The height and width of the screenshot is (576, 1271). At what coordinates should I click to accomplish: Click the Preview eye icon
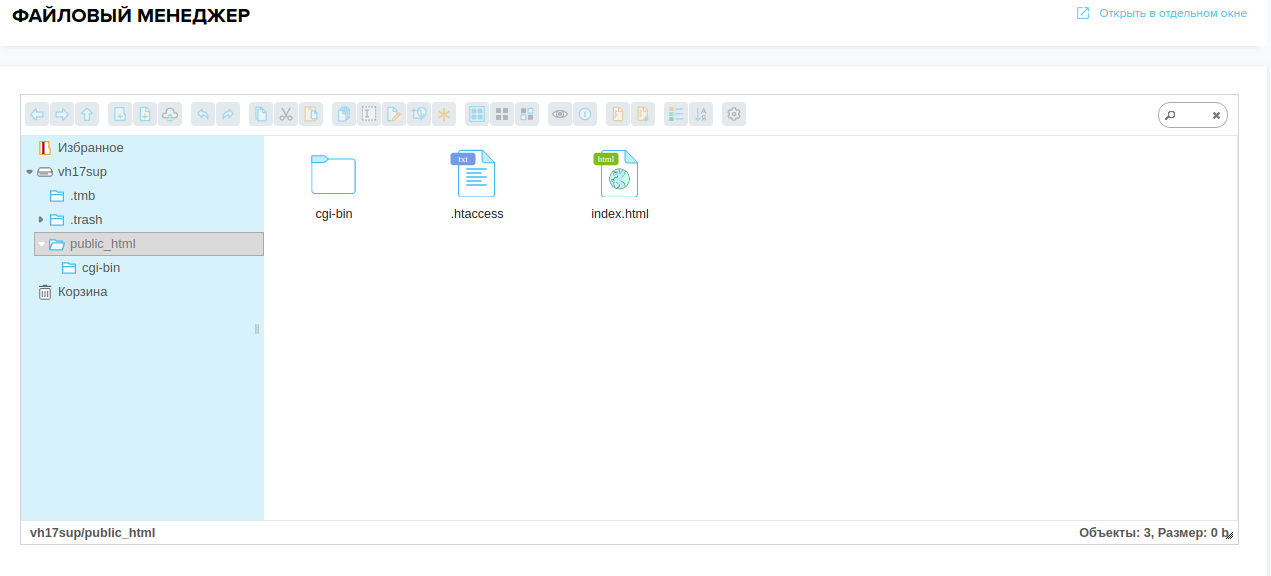click(x=560, y=115)
